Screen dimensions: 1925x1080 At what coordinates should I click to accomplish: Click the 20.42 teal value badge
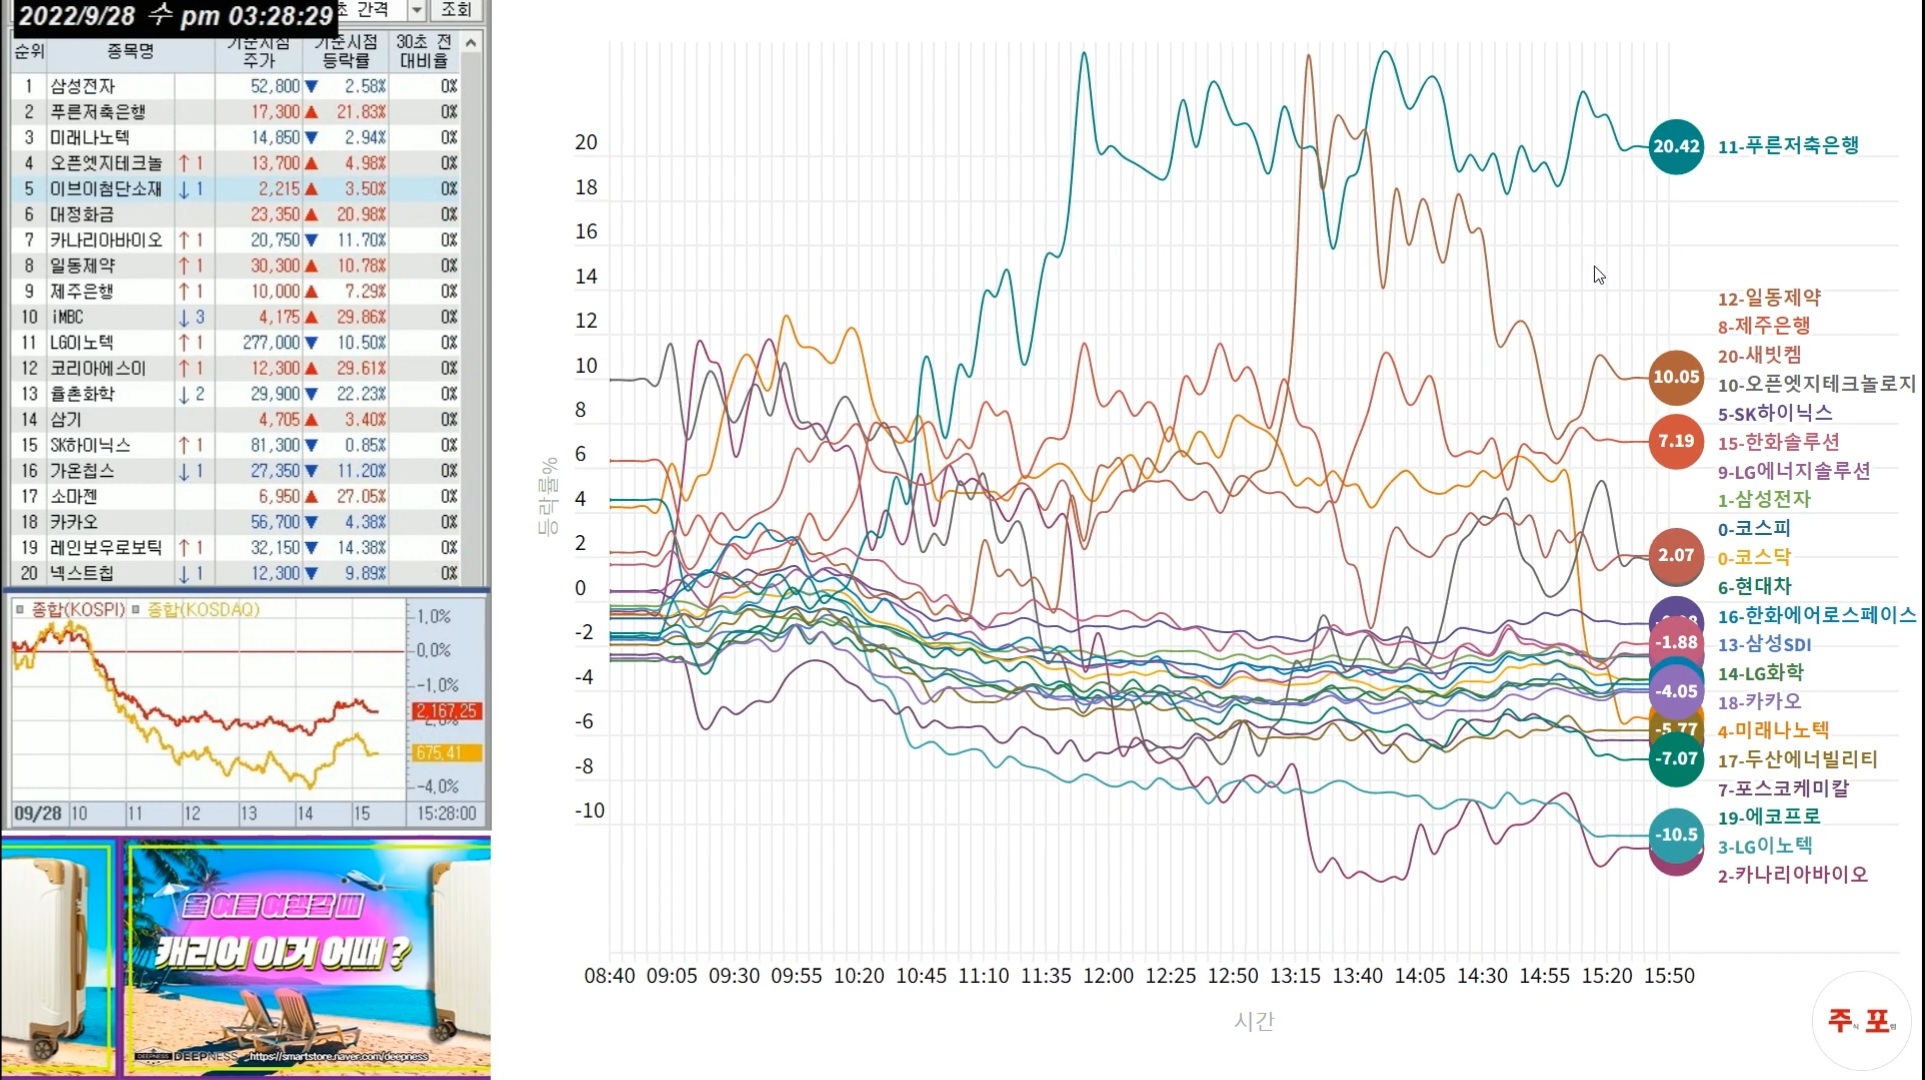coord(1676,146)
